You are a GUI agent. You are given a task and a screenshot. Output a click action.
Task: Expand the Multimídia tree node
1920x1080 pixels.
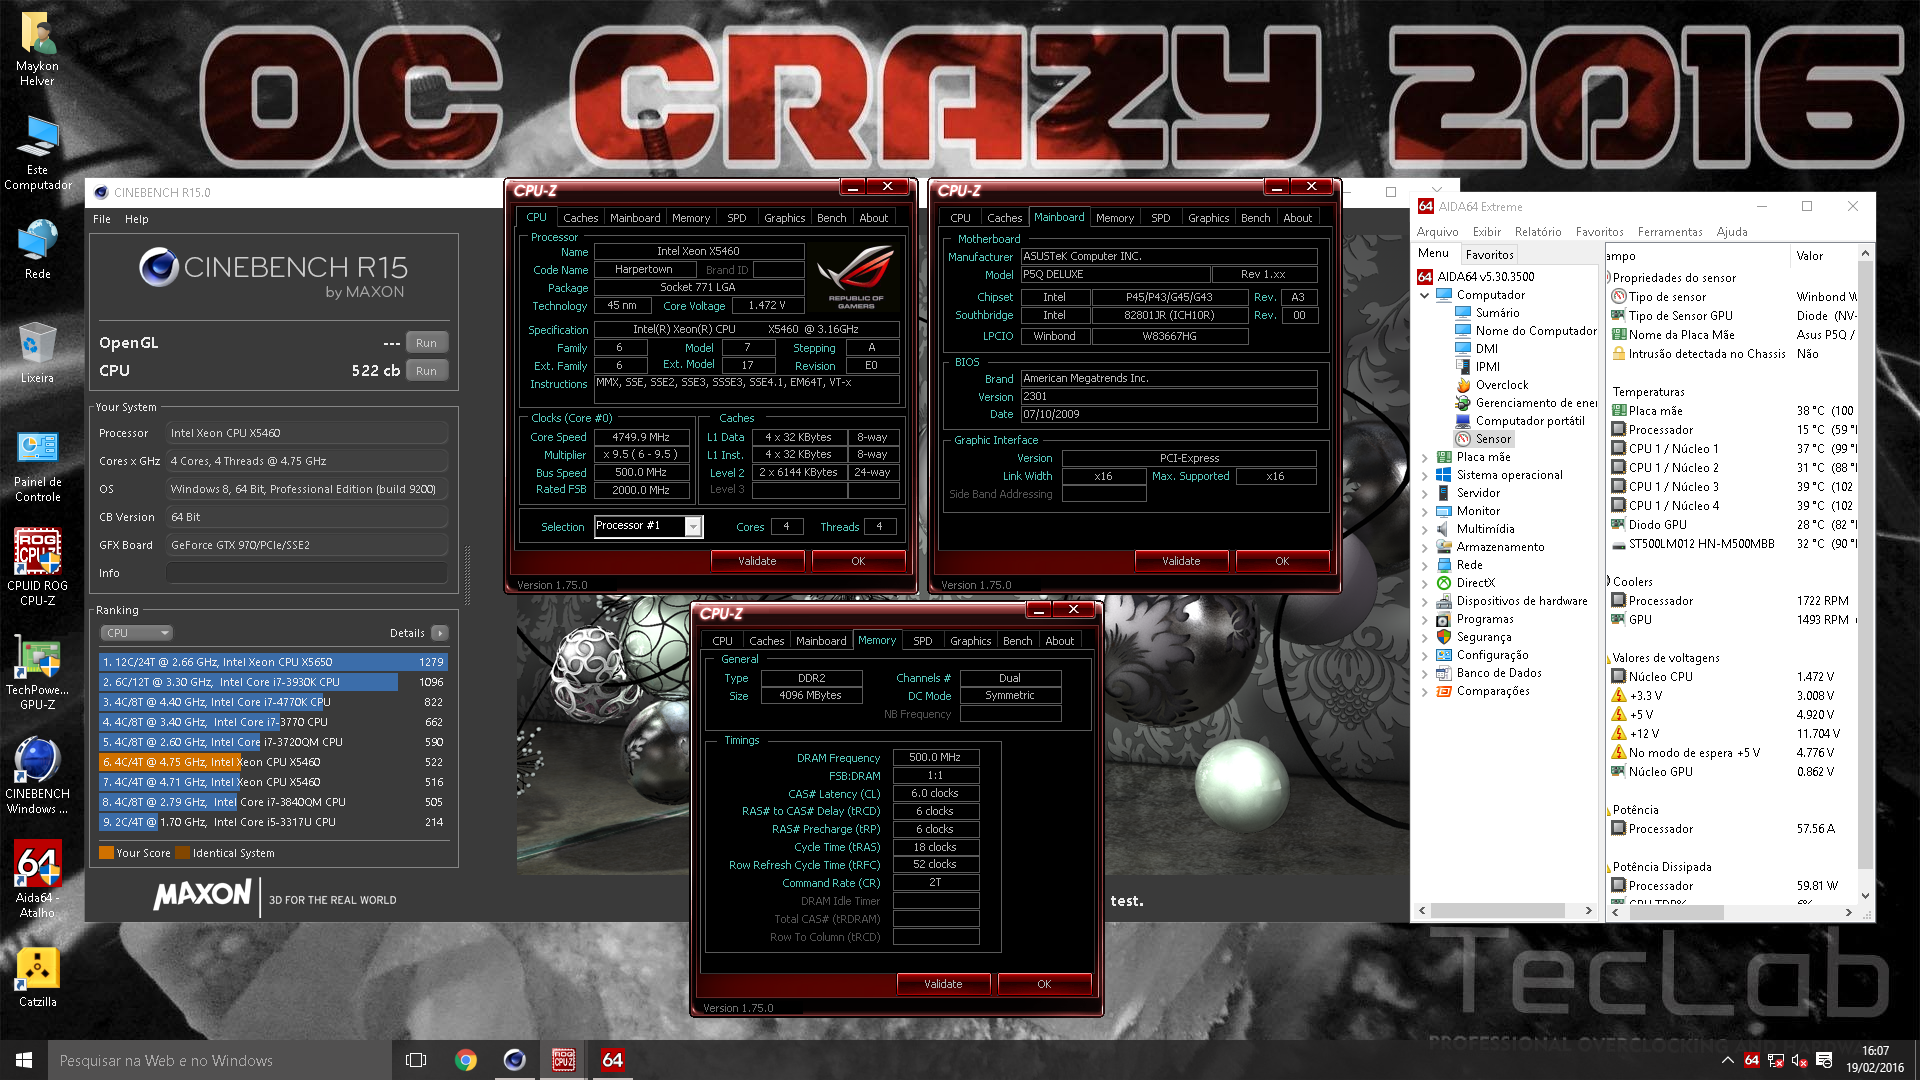(1424, 529)
